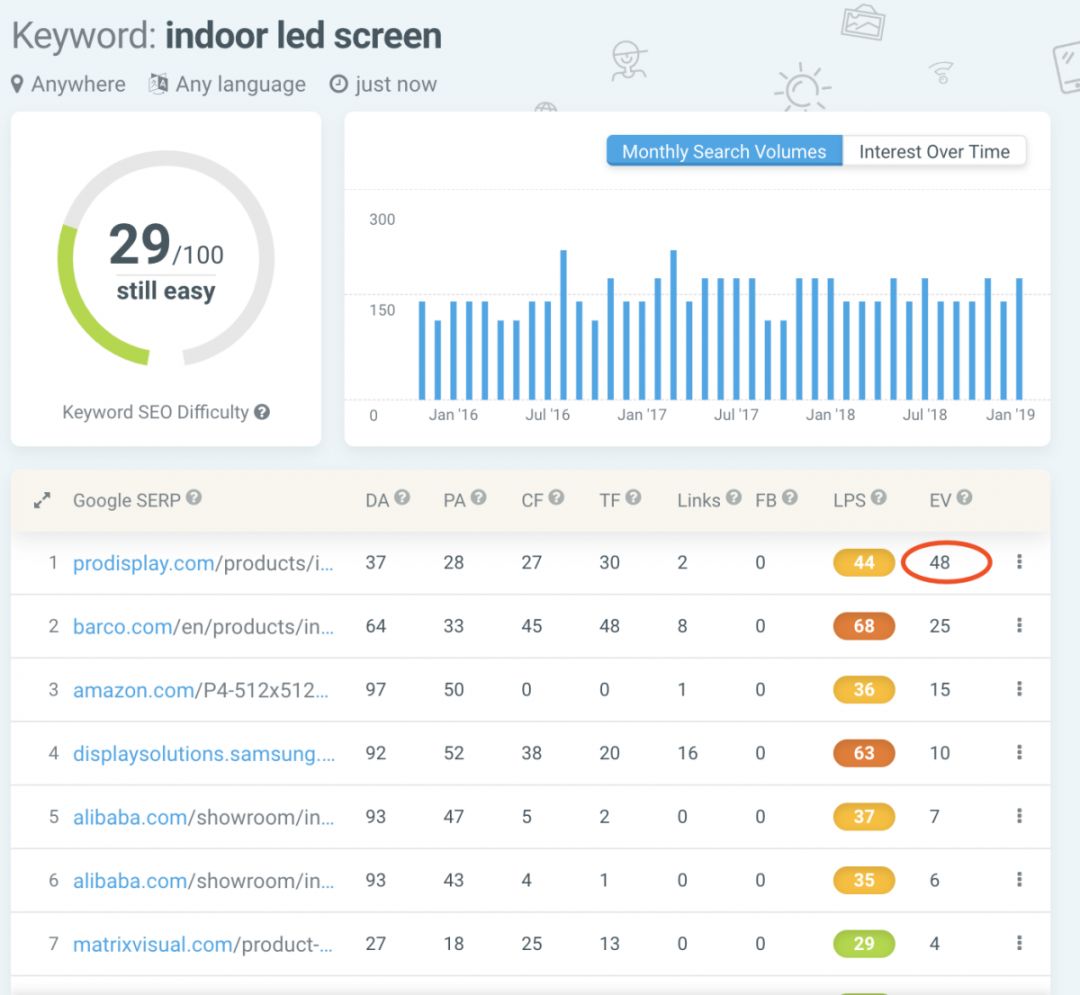Open more options for displaysolutions.samsung row
Viewport: 1080px width, 995px height.
(x=1019, y=752)
